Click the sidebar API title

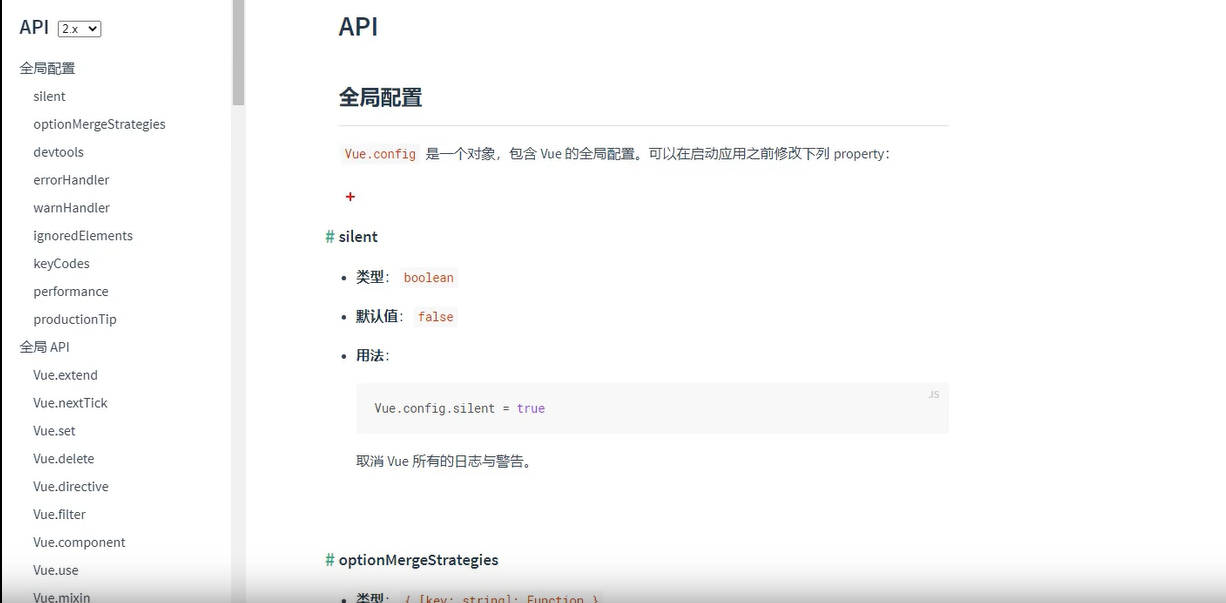(34, 27)
